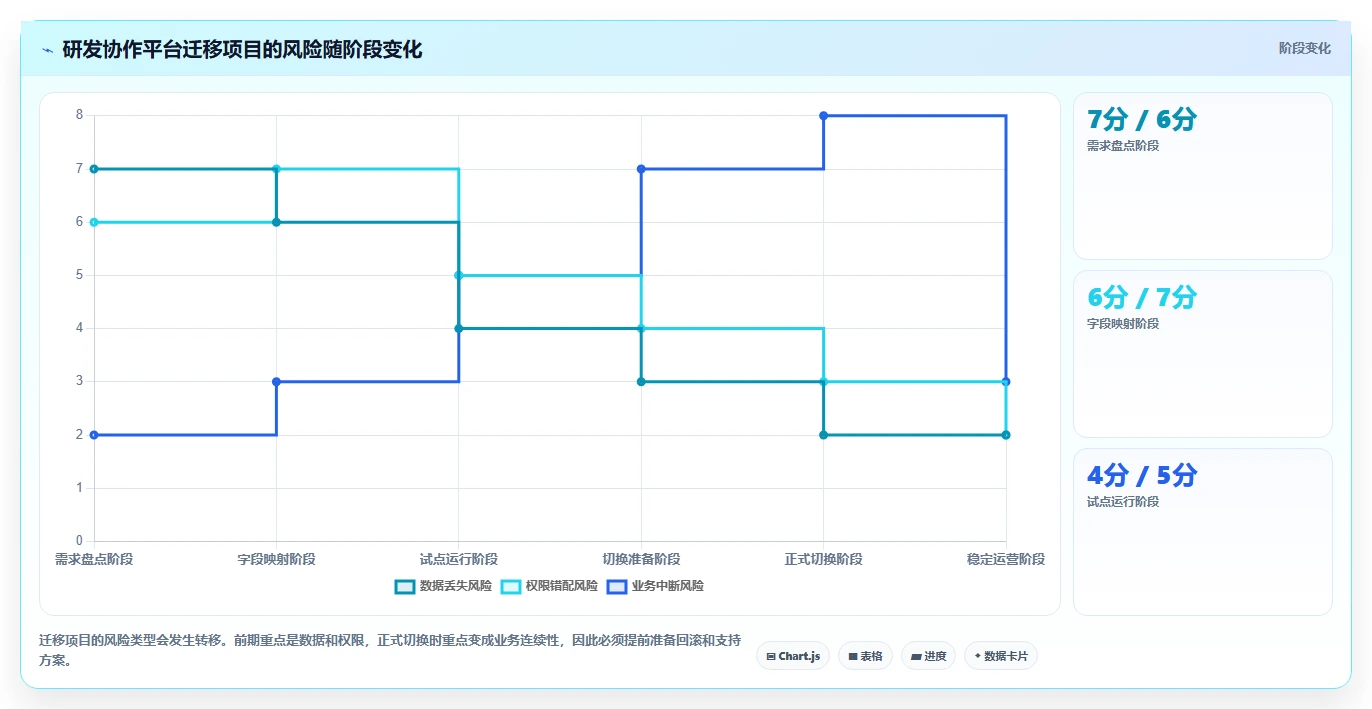Click the y-axis value 5
This screenshot has width=1372, height=709.
coord(80,275)
